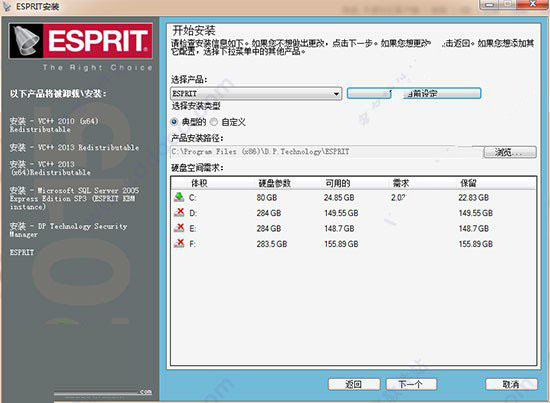Click VC++ 2010 (x64) Redistributable entry
This screenshot has height=403, width=550.
(54, 125)
